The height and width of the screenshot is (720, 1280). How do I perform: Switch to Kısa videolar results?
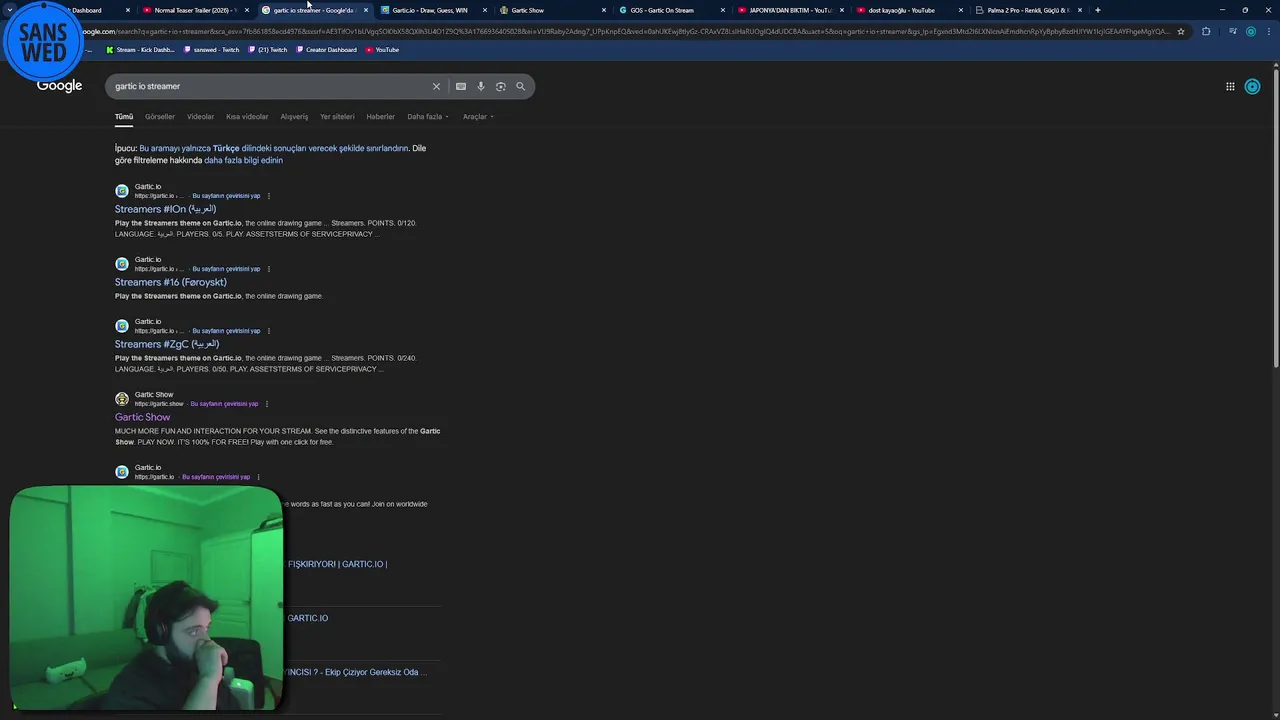(x=247, y=117)
